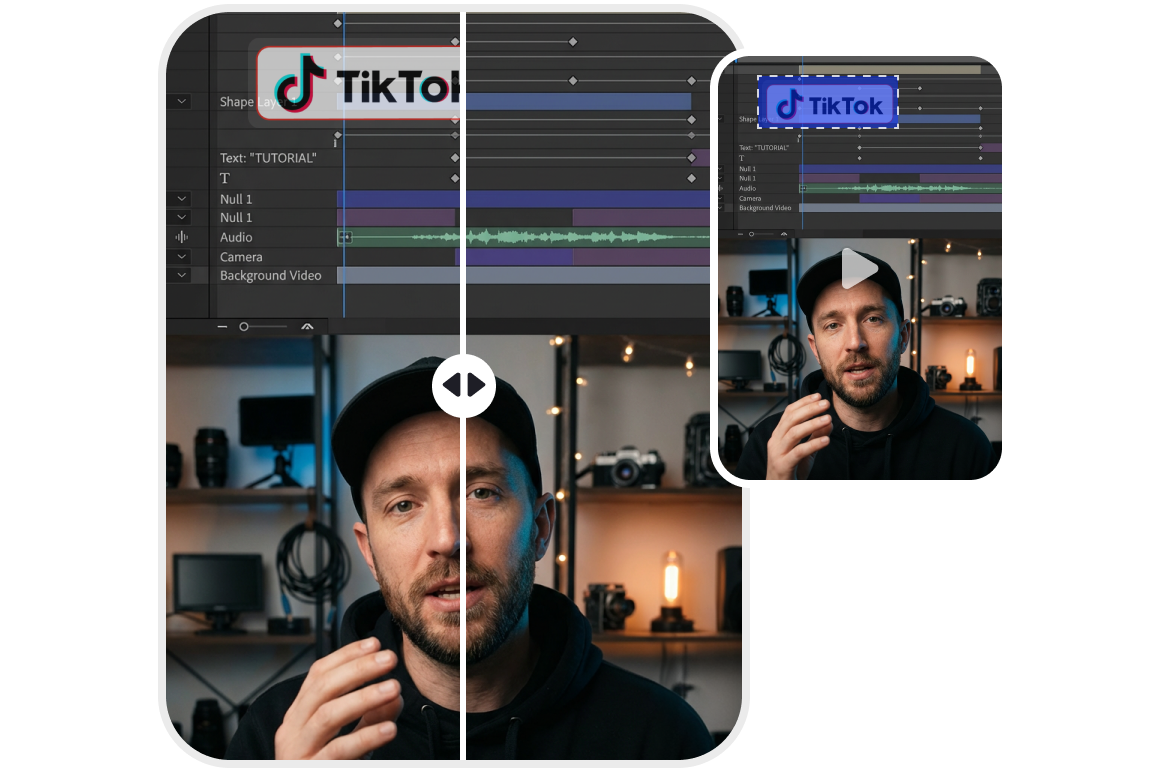Viewport: 1160px width, 772px height.
Task: Expand the upper Null 1 layer chevron
Action: (181, 199)
